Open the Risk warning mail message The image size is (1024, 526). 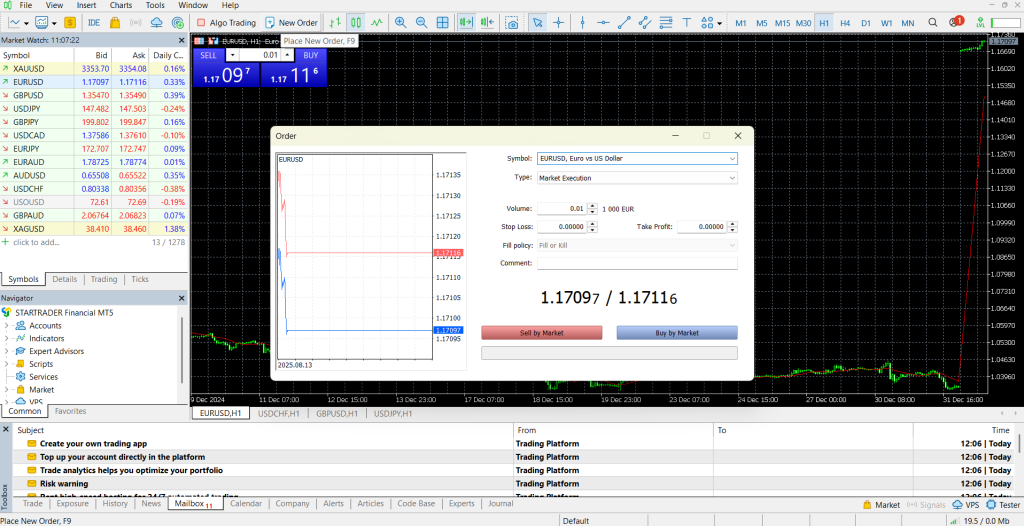click(64, 484)
